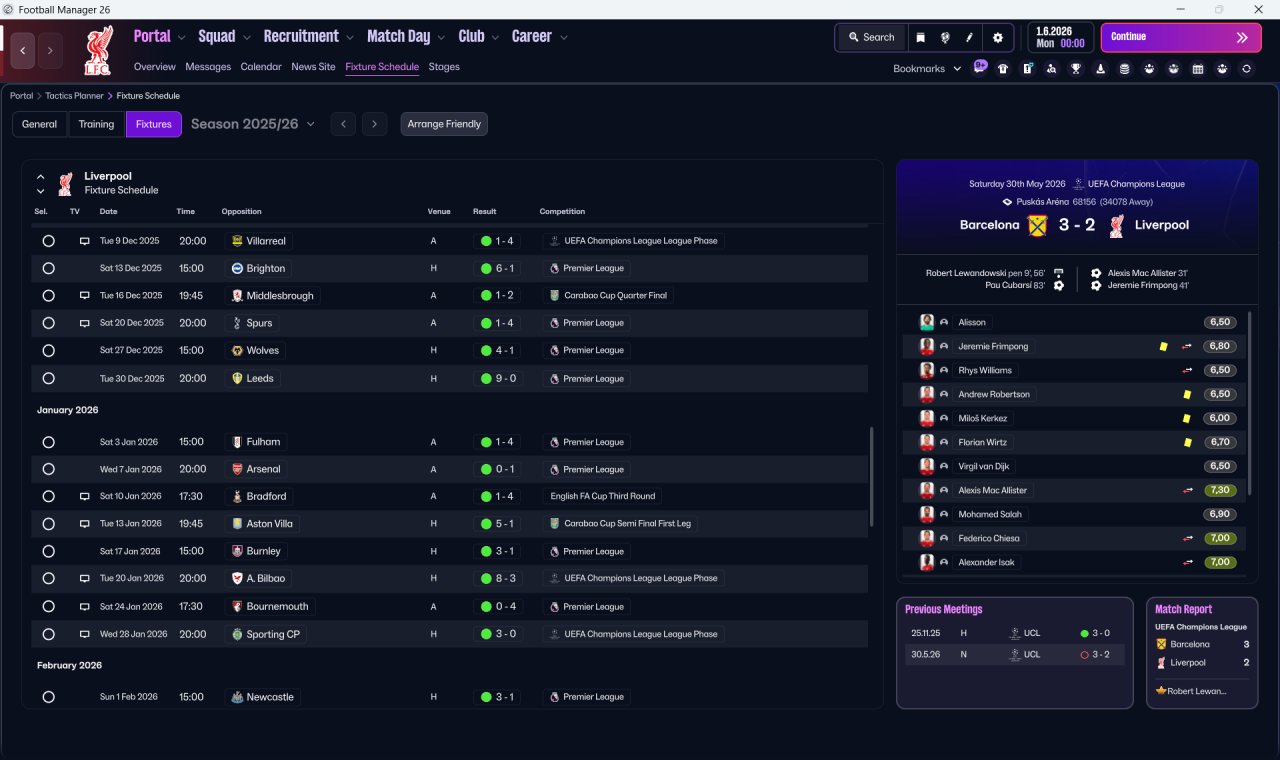This screenshot has height=760, width=1280.
Task: Click the 9 - 0 result against Leeds
Action: 497,379
